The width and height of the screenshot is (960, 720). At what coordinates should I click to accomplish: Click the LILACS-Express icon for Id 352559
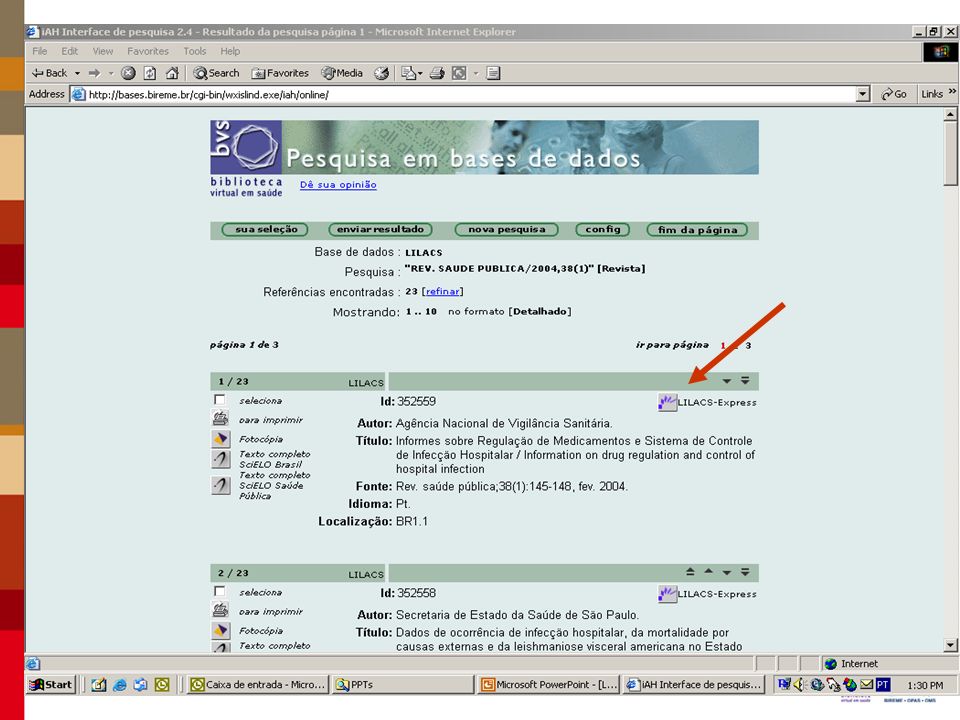(667, 402)
